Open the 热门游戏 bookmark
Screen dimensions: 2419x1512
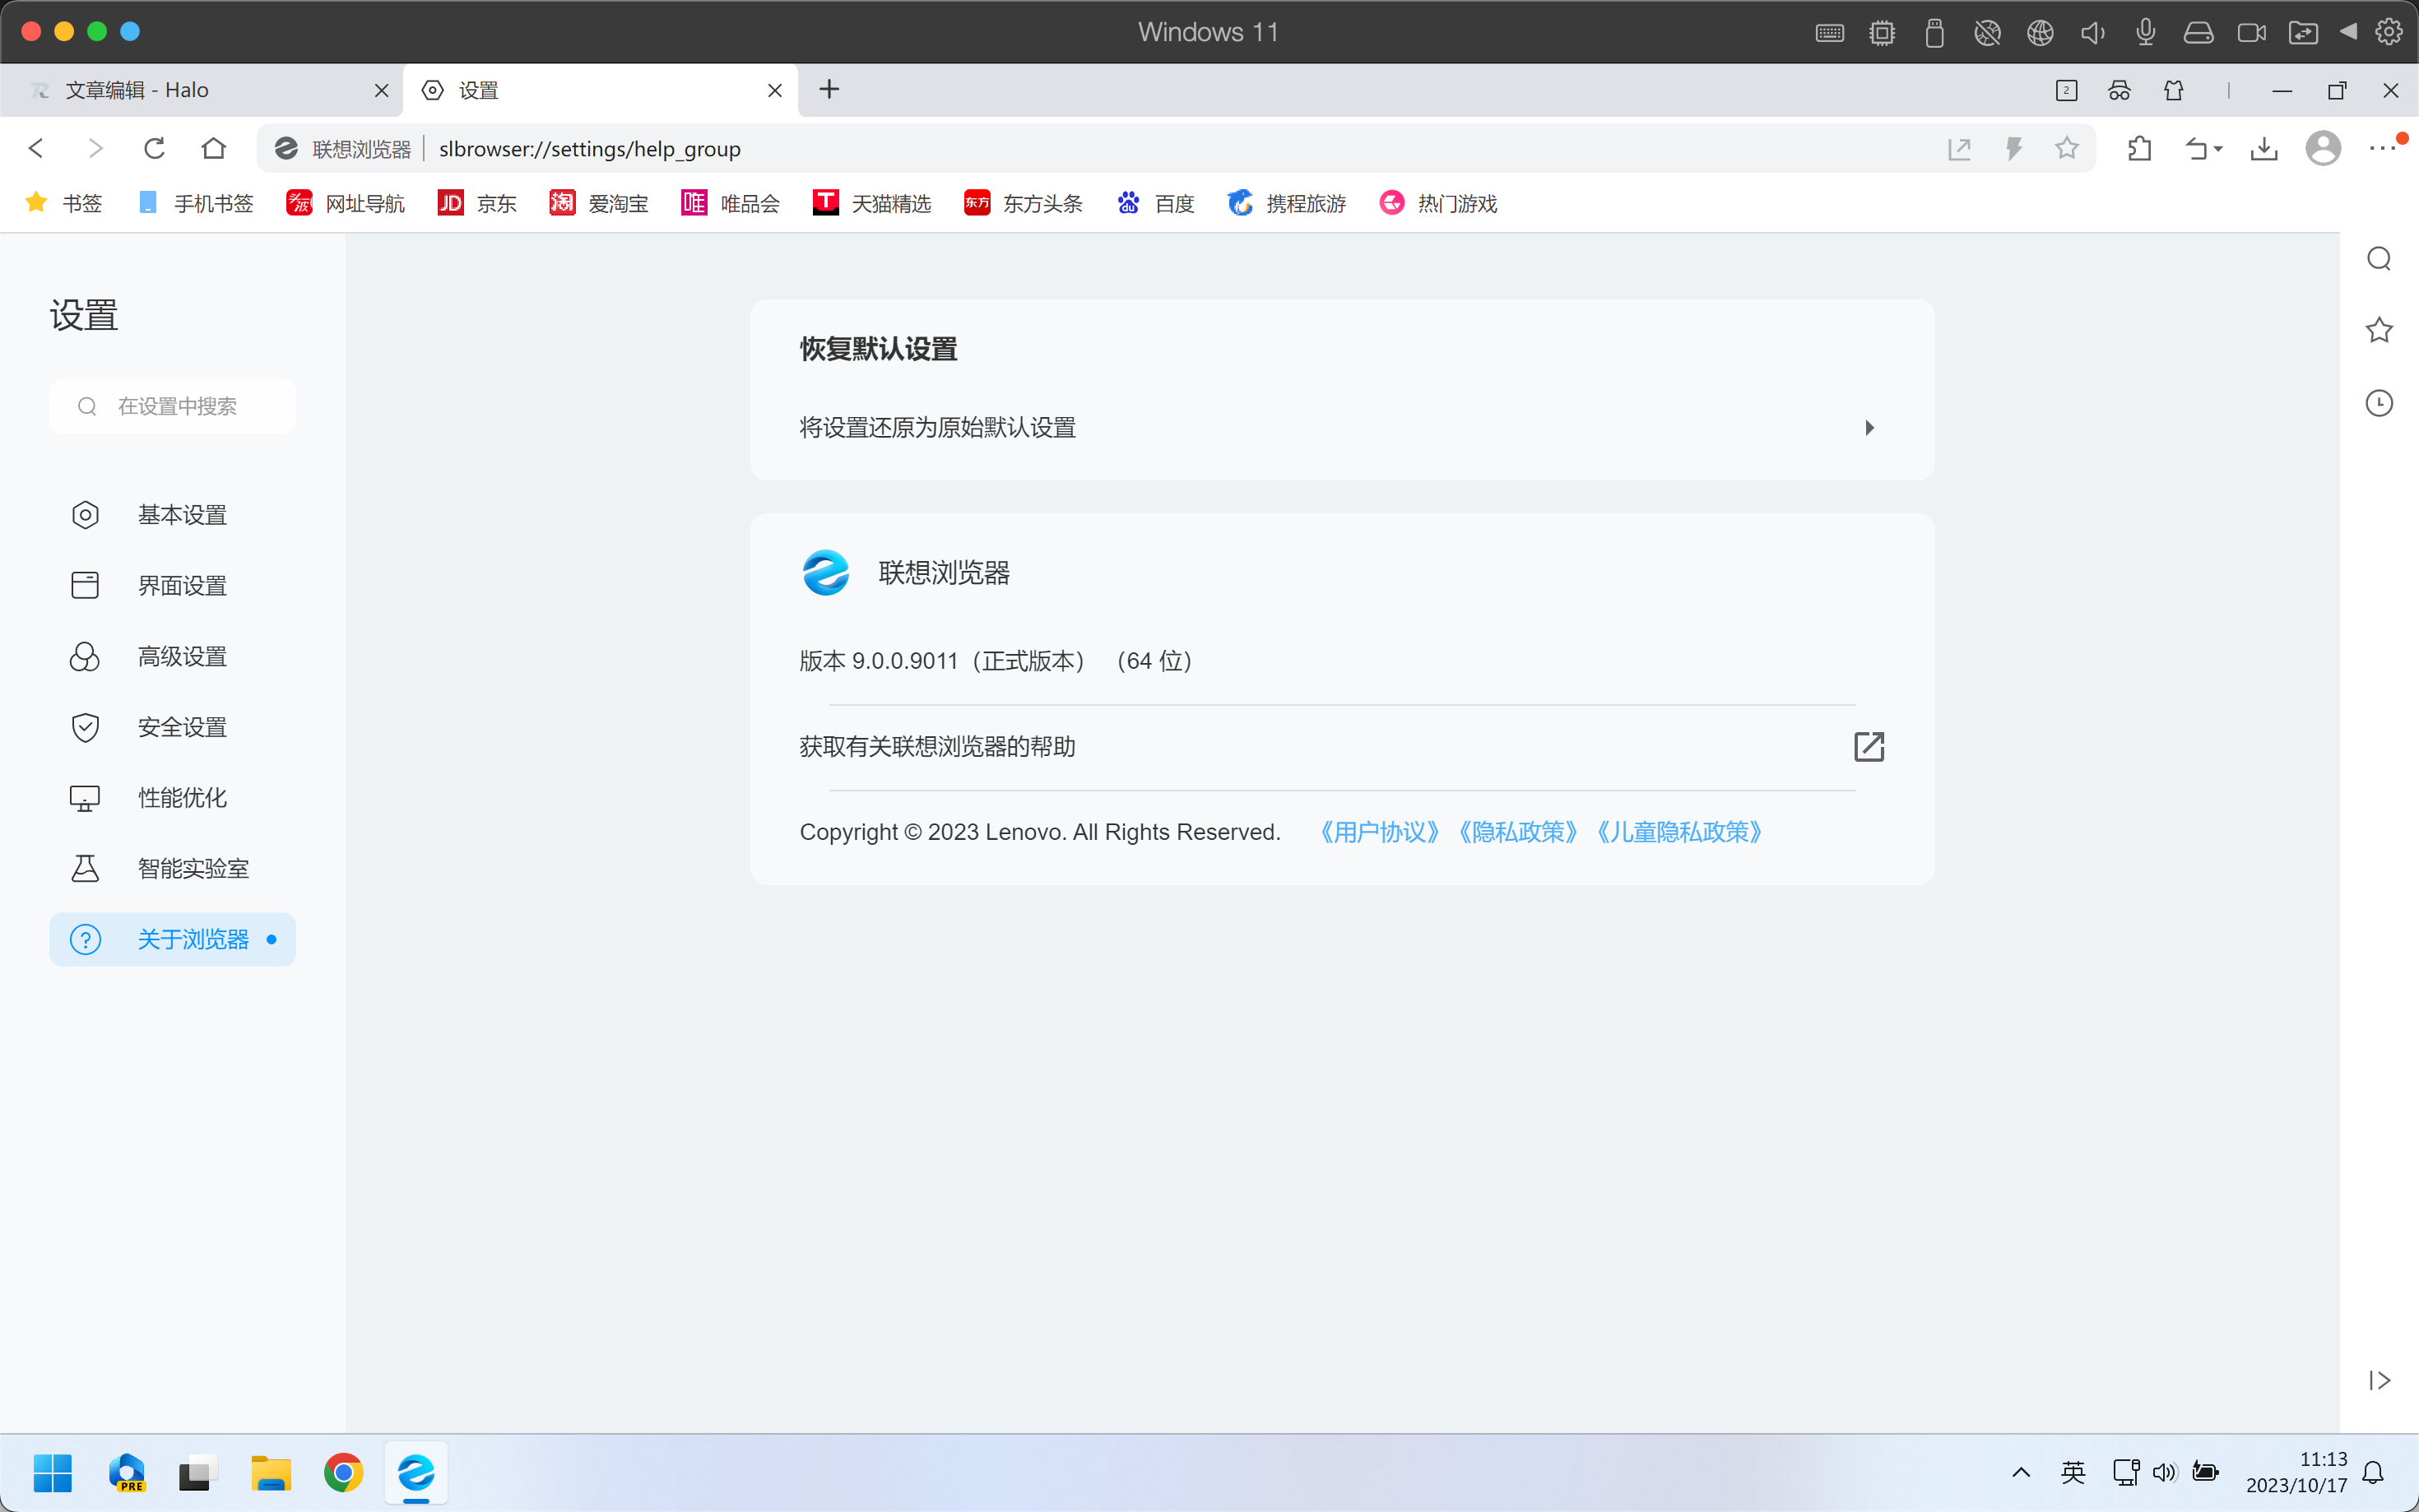point(1438,203)
